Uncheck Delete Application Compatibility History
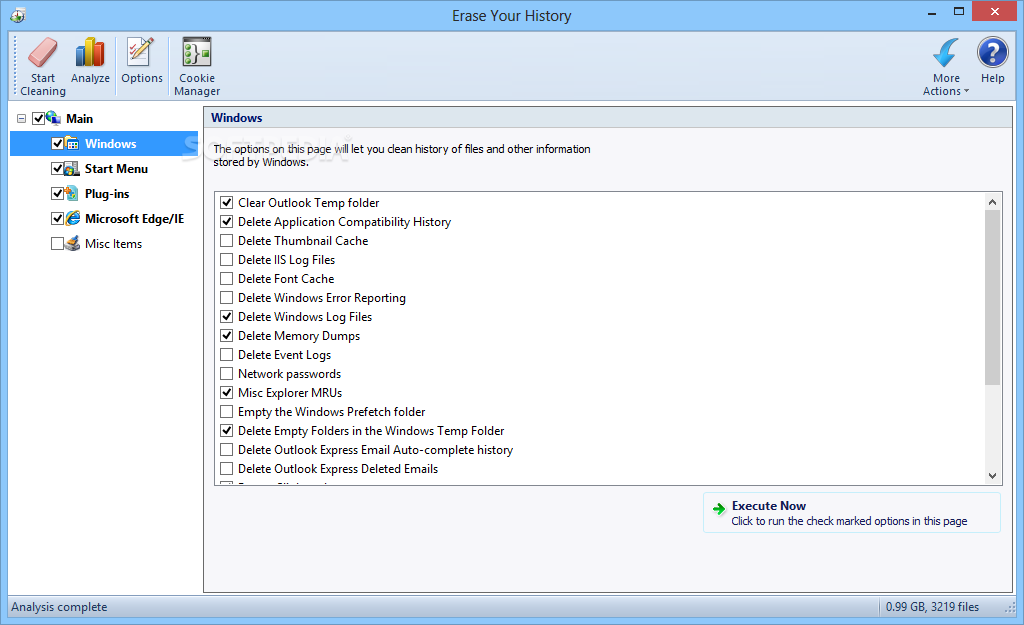The height and width of the screenshot is (625, 1024). click(x=227, y=221)
